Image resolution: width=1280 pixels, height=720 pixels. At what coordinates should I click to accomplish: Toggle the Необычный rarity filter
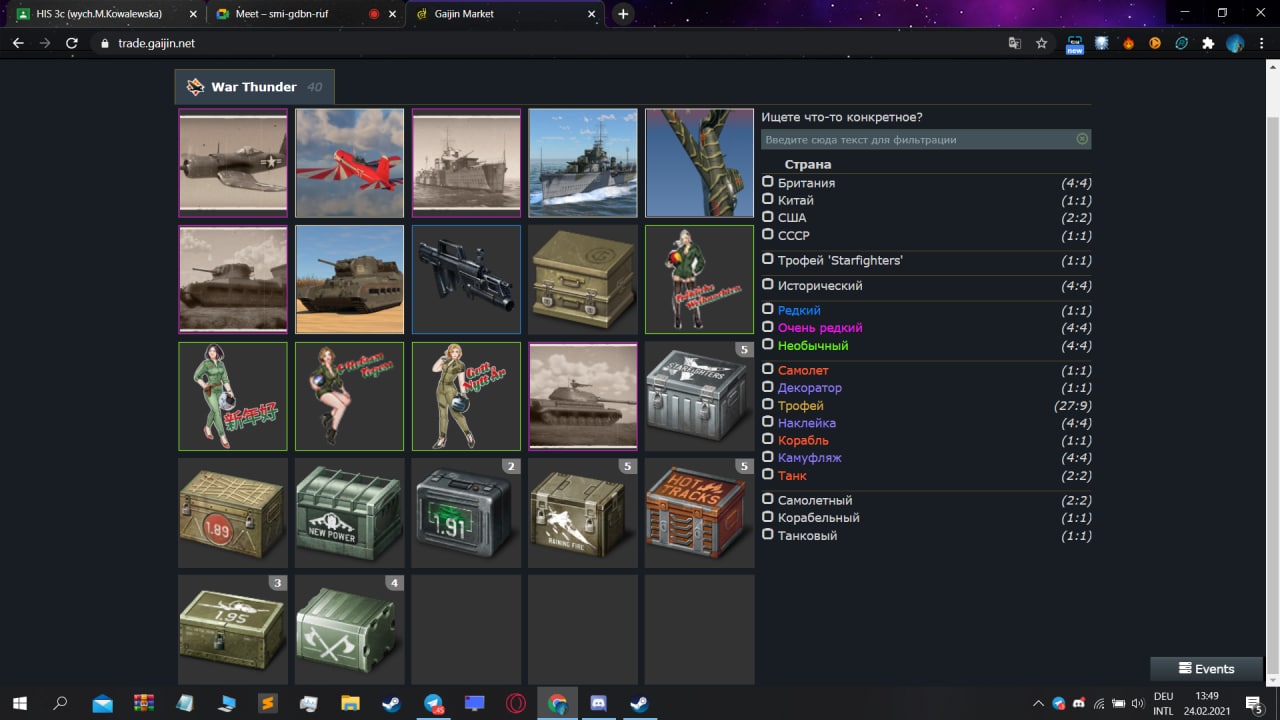point(768,345)
